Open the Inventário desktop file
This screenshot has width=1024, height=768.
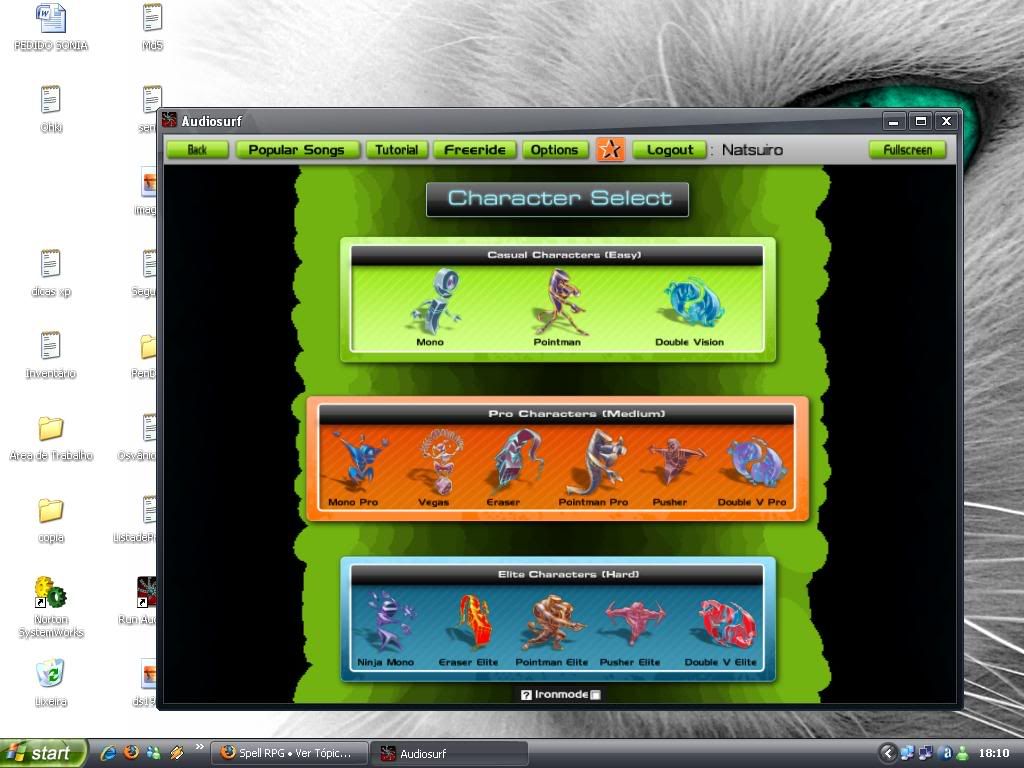point(51,355)
